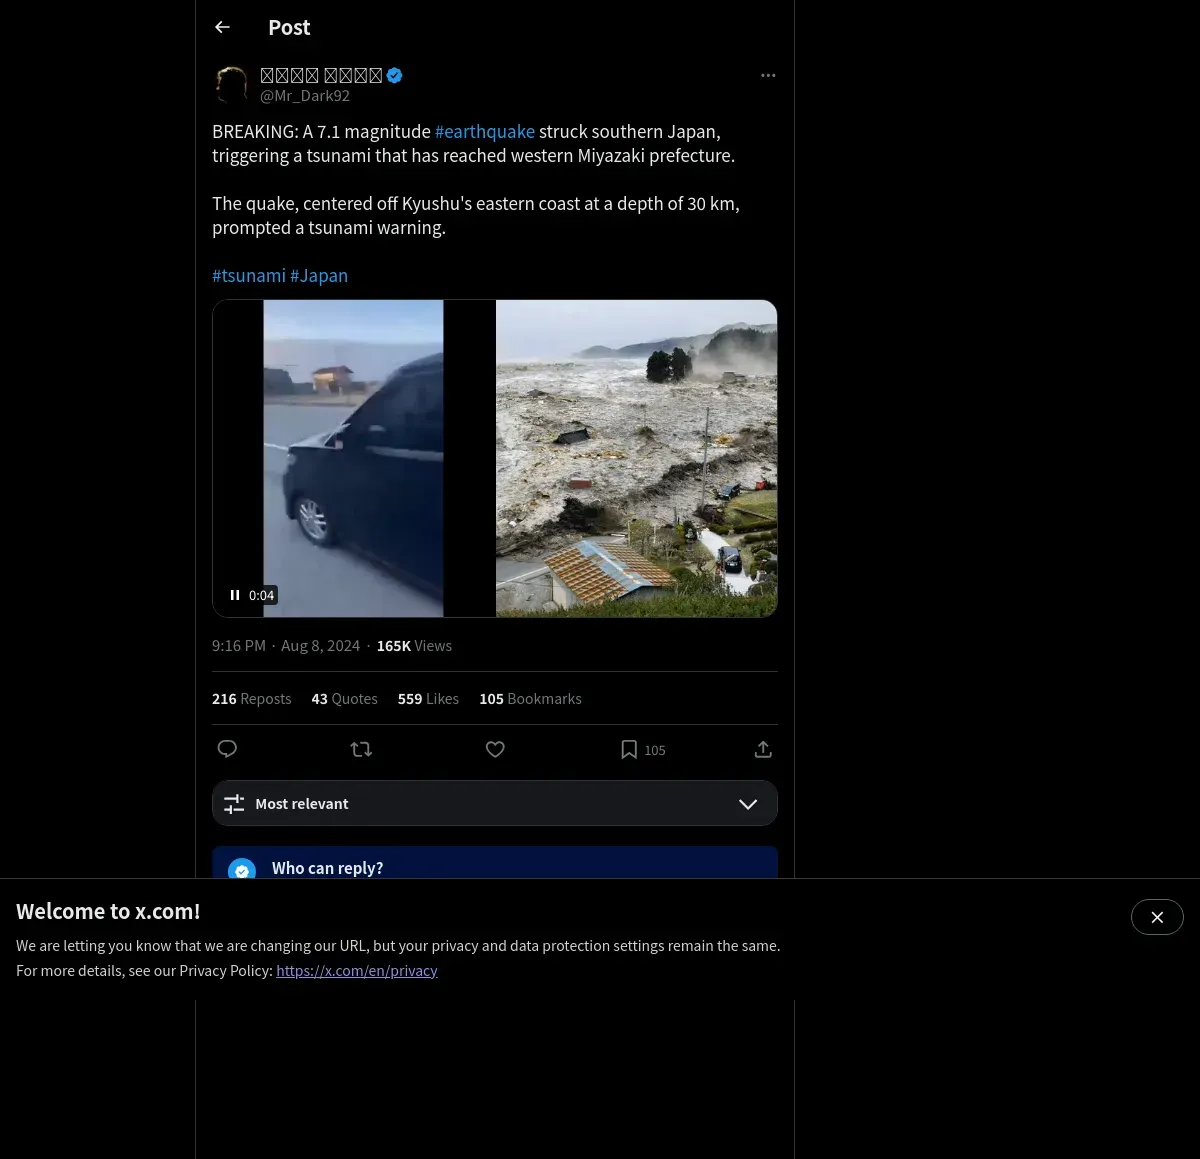The width and height of the screenshot is (1200, 1159).
Task: View the 43 Quotes list
Action: point(345,699)
